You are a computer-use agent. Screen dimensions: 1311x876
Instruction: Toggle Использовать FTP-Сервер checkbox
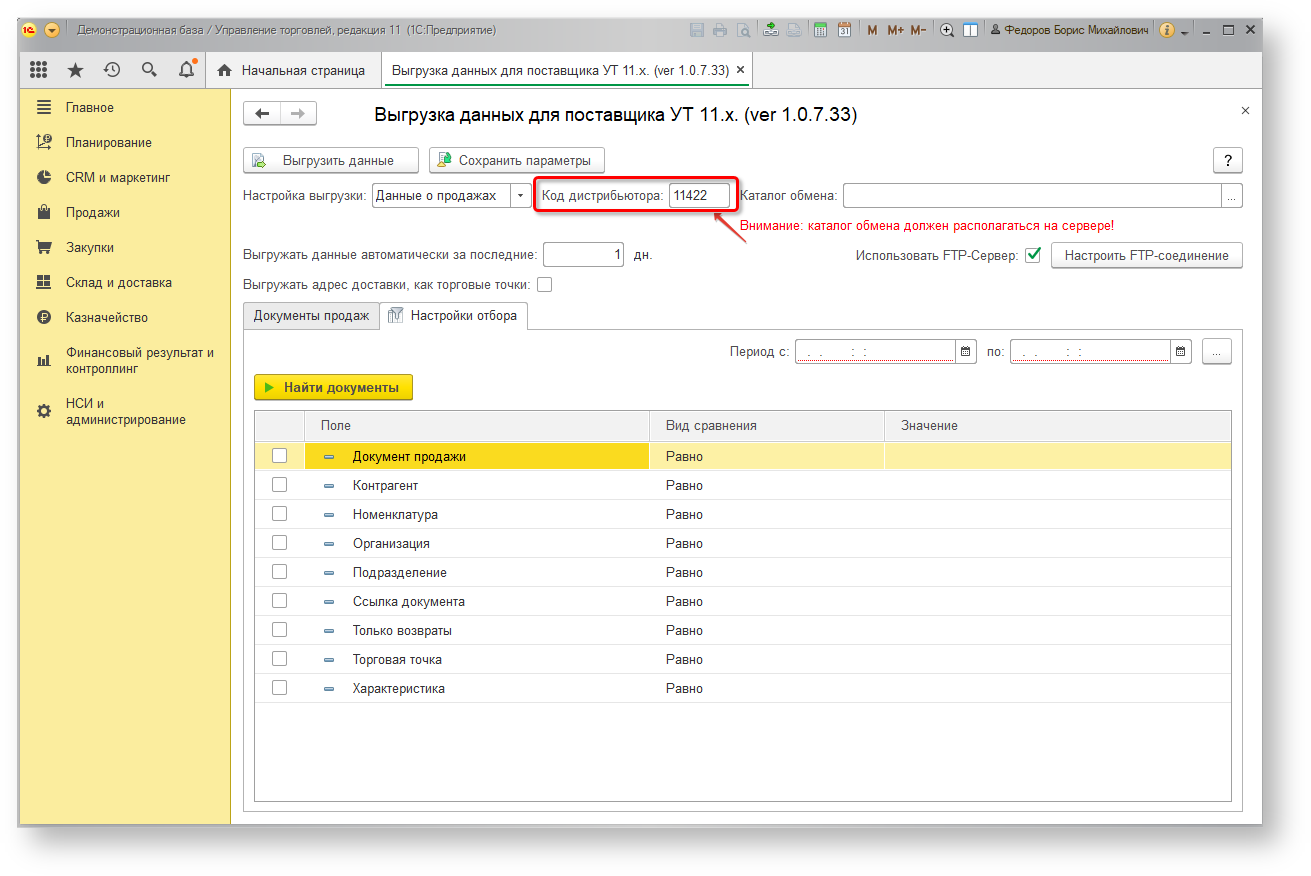[x=1033, y=255]
